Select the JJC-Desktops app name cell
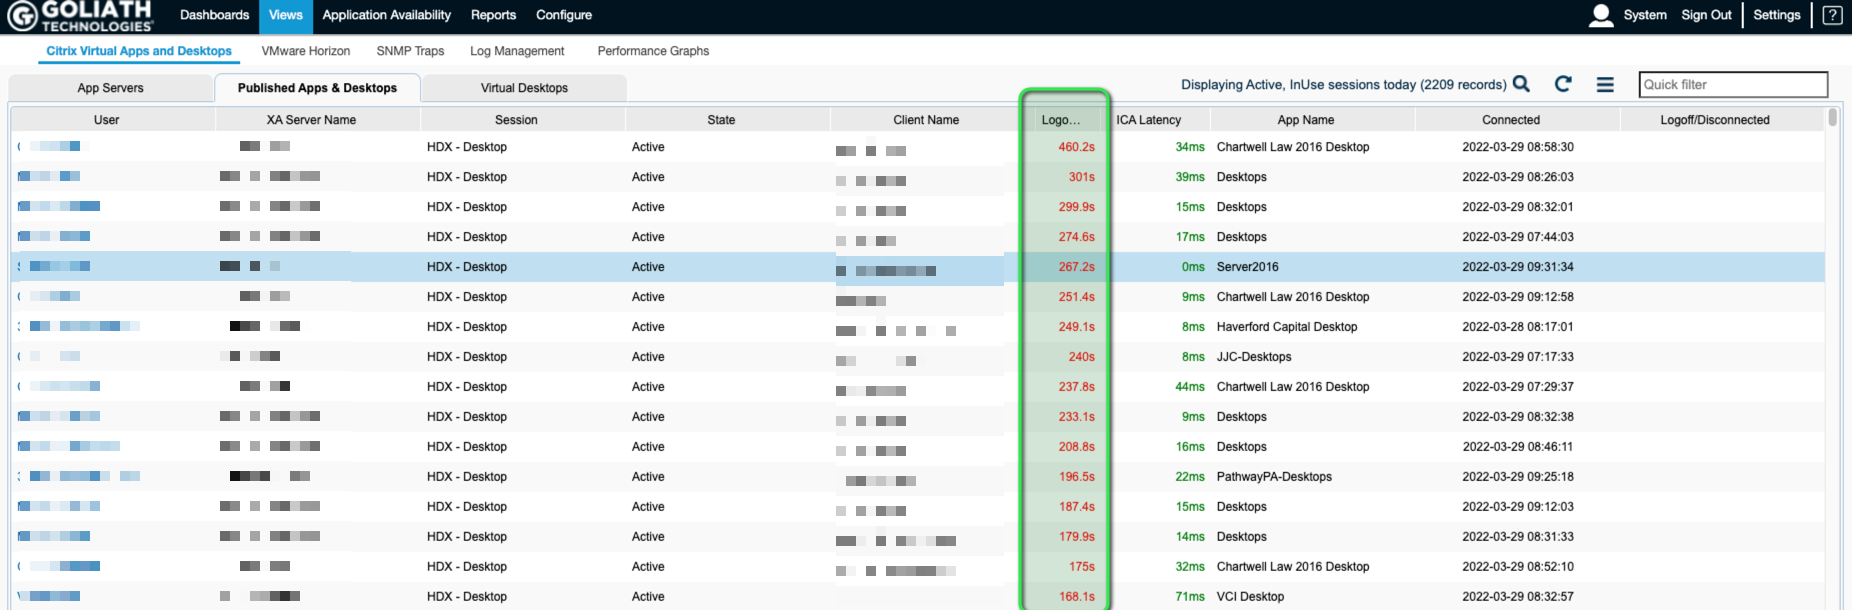1852x610 pixels. click(x=1254, y=357)
